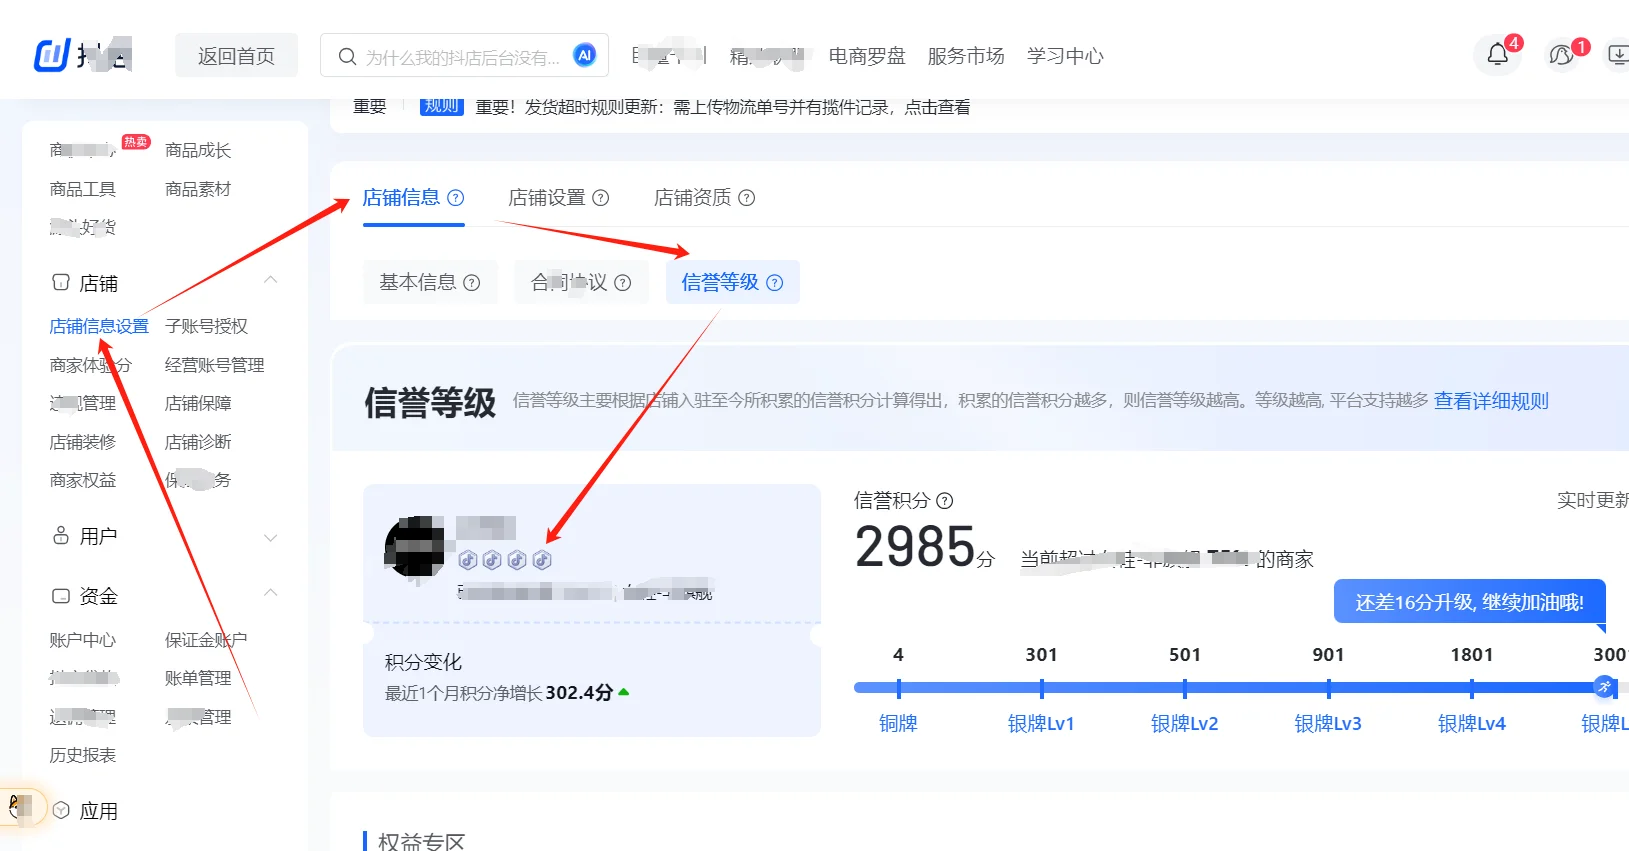Click the search magnifier icon
The image size is (1629, 851).
point(347,56)
